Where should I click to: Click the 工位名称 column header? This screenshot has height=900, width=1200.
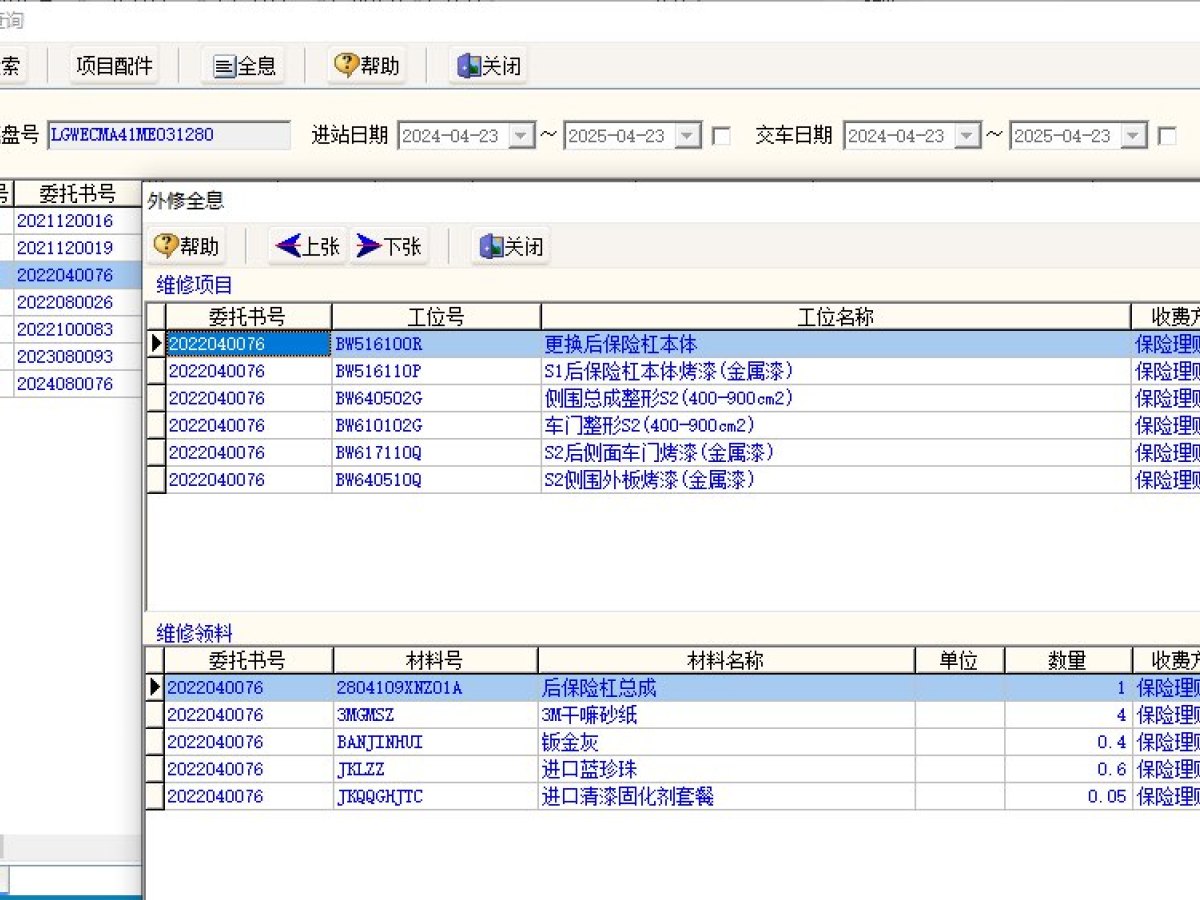pyautogui.click(x=835, y=317)
